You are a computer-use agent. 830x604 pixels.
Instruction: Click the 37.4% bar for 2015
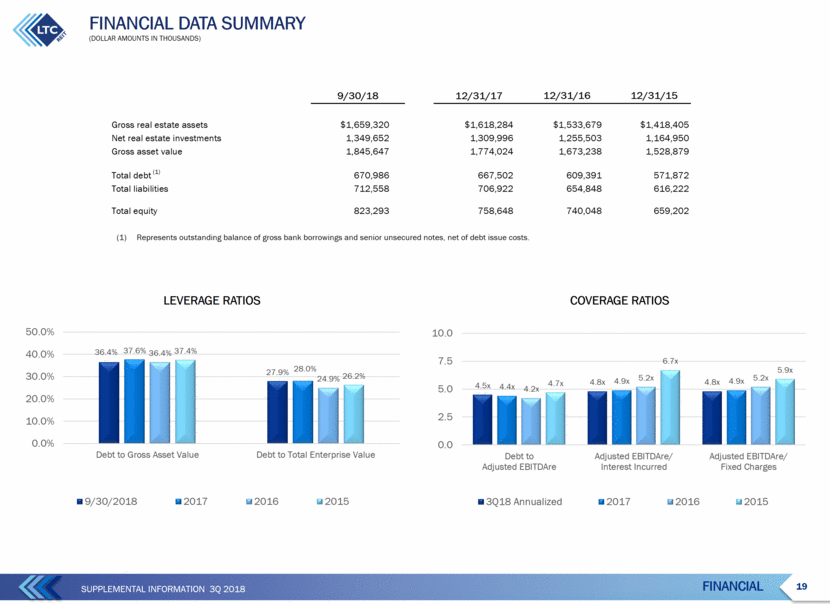tap(185, 402)
